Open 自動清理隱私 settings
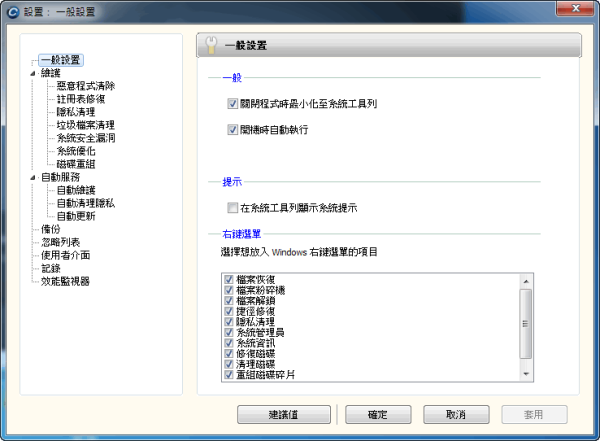The width and height of the screenshot is (600, 441). (x=86, y=203)
